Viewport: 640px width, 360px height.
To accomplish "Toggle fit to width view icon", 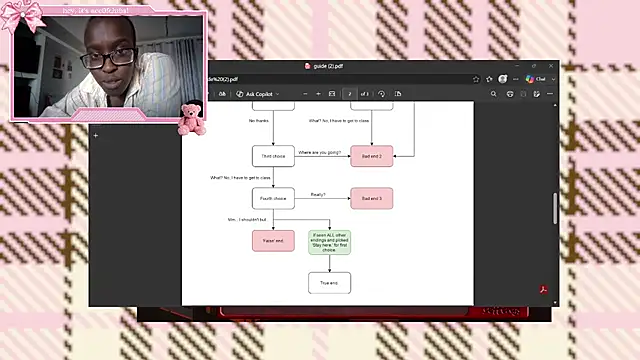I will click(x=332, y=94).
